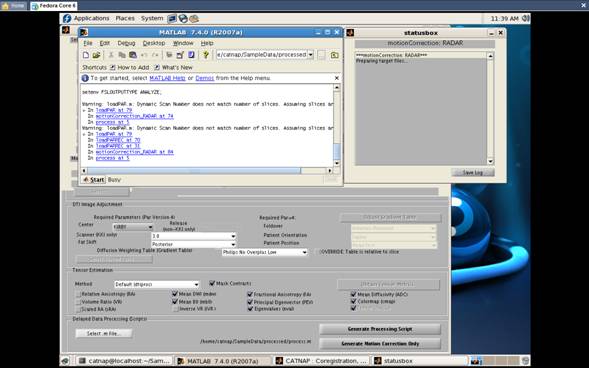Enable the Relative Anisotropy (RA) checkbox
This screenshot has height=368, width=589.
(x=79, y=294)
